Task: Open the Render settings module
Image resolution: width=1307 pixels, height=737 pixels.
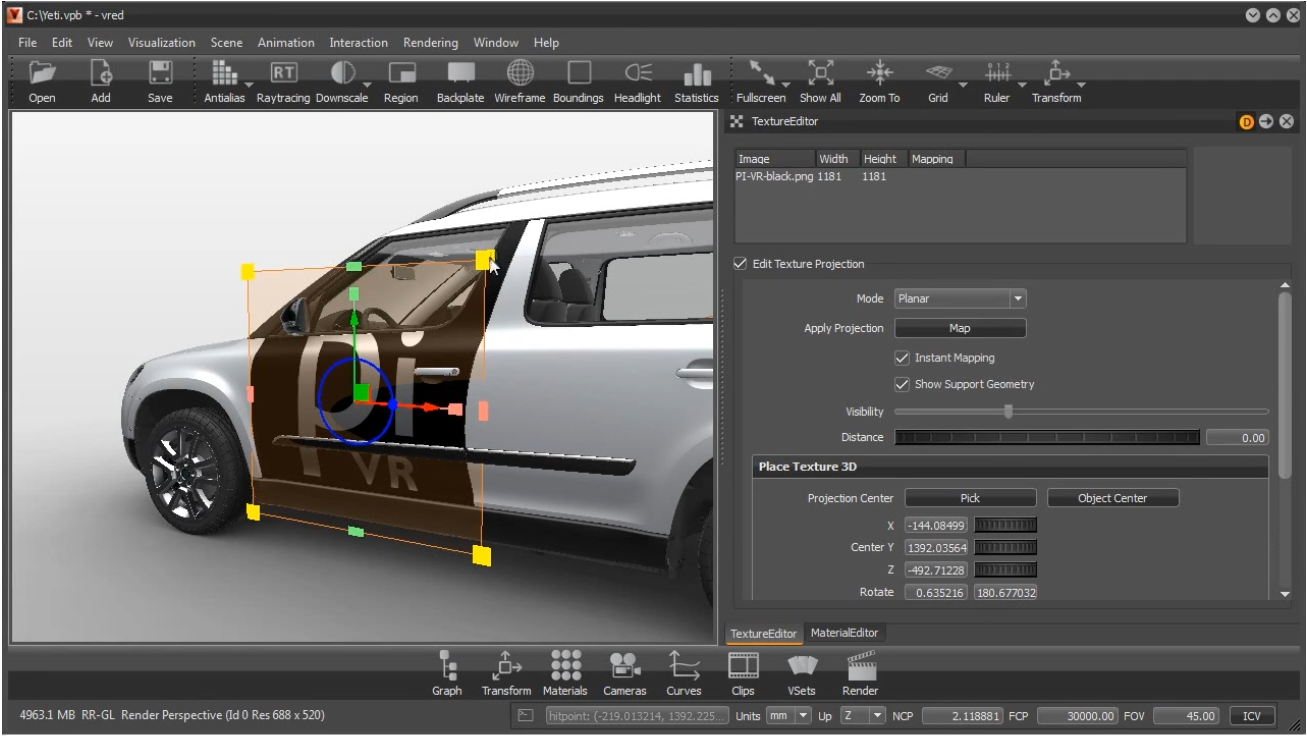Action: pos(860,665)
